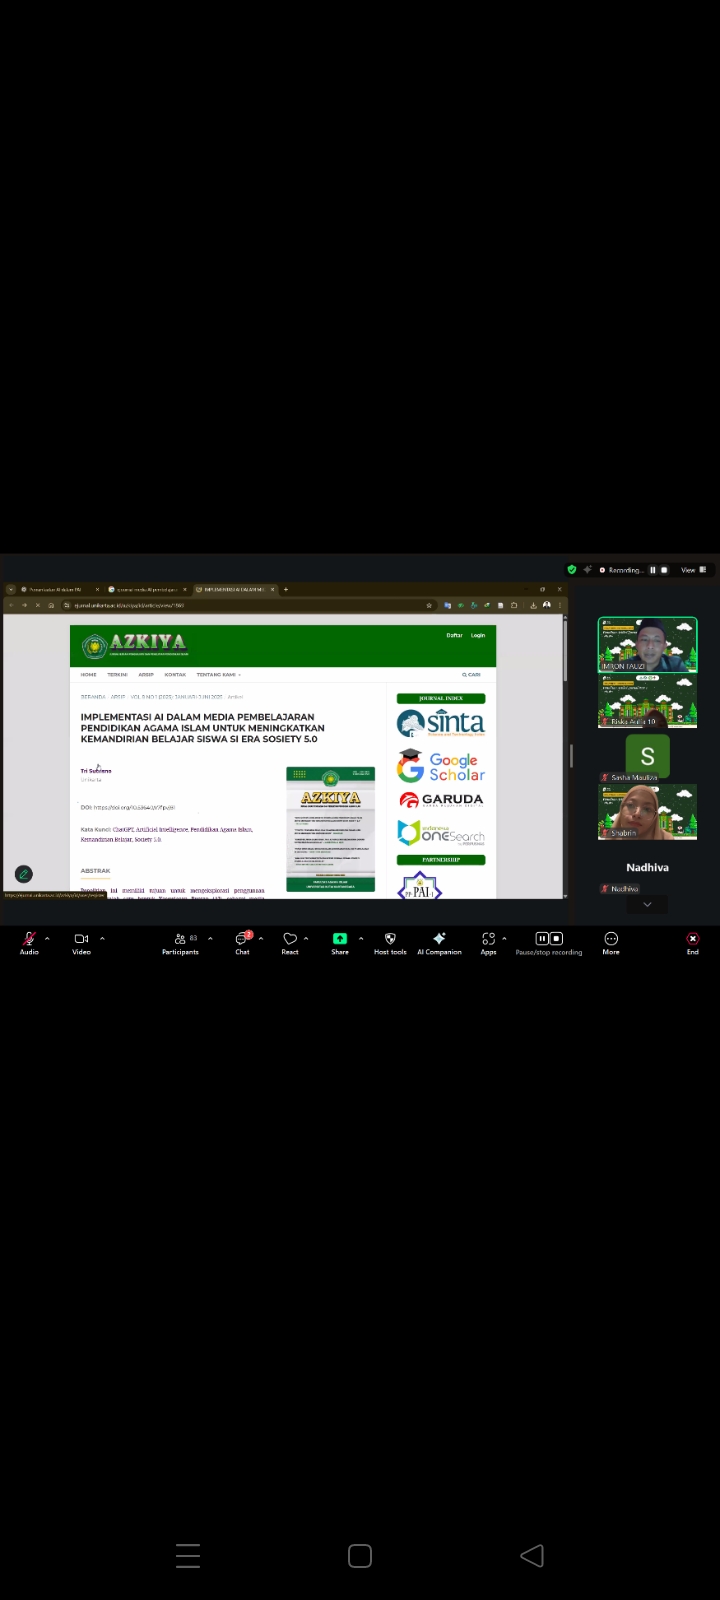Click the green Share screen button
The image size is (720, 1600).
click(340, 943)
